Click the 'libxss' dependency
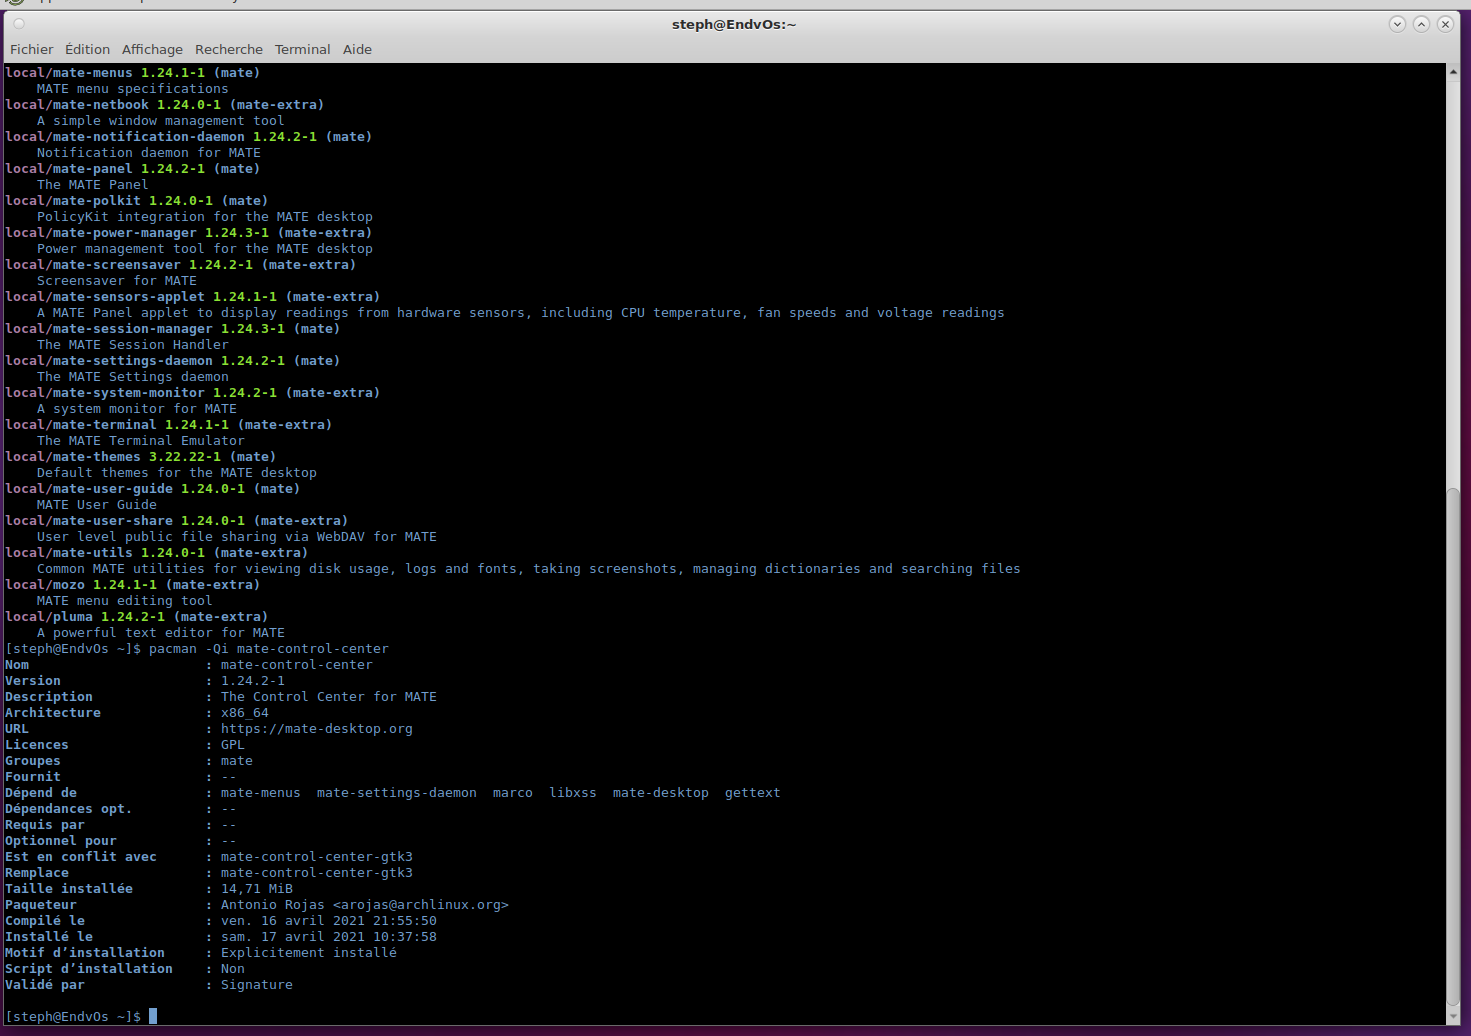 point(573,793)
